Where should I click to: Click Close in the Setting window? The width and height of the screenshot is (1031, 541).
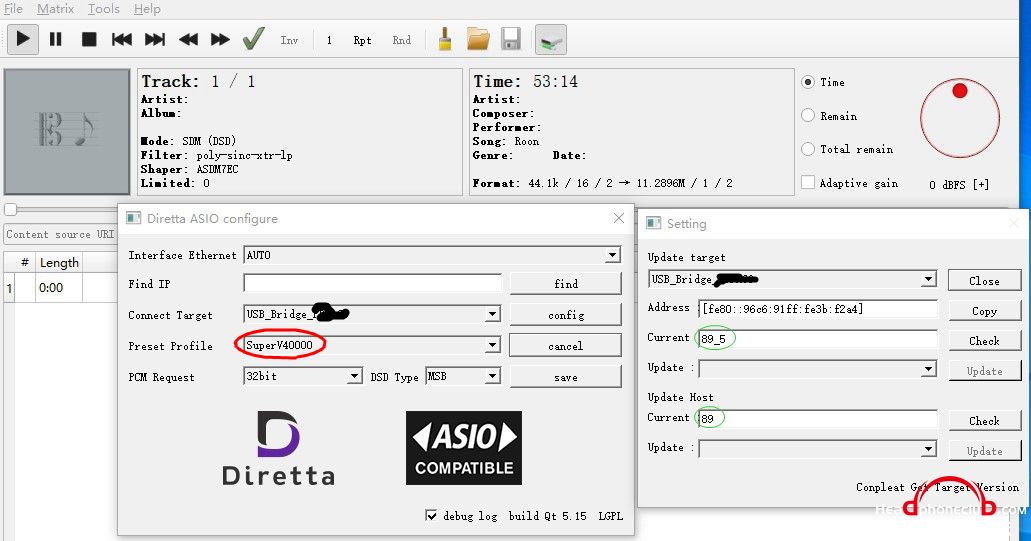(984, 281)
